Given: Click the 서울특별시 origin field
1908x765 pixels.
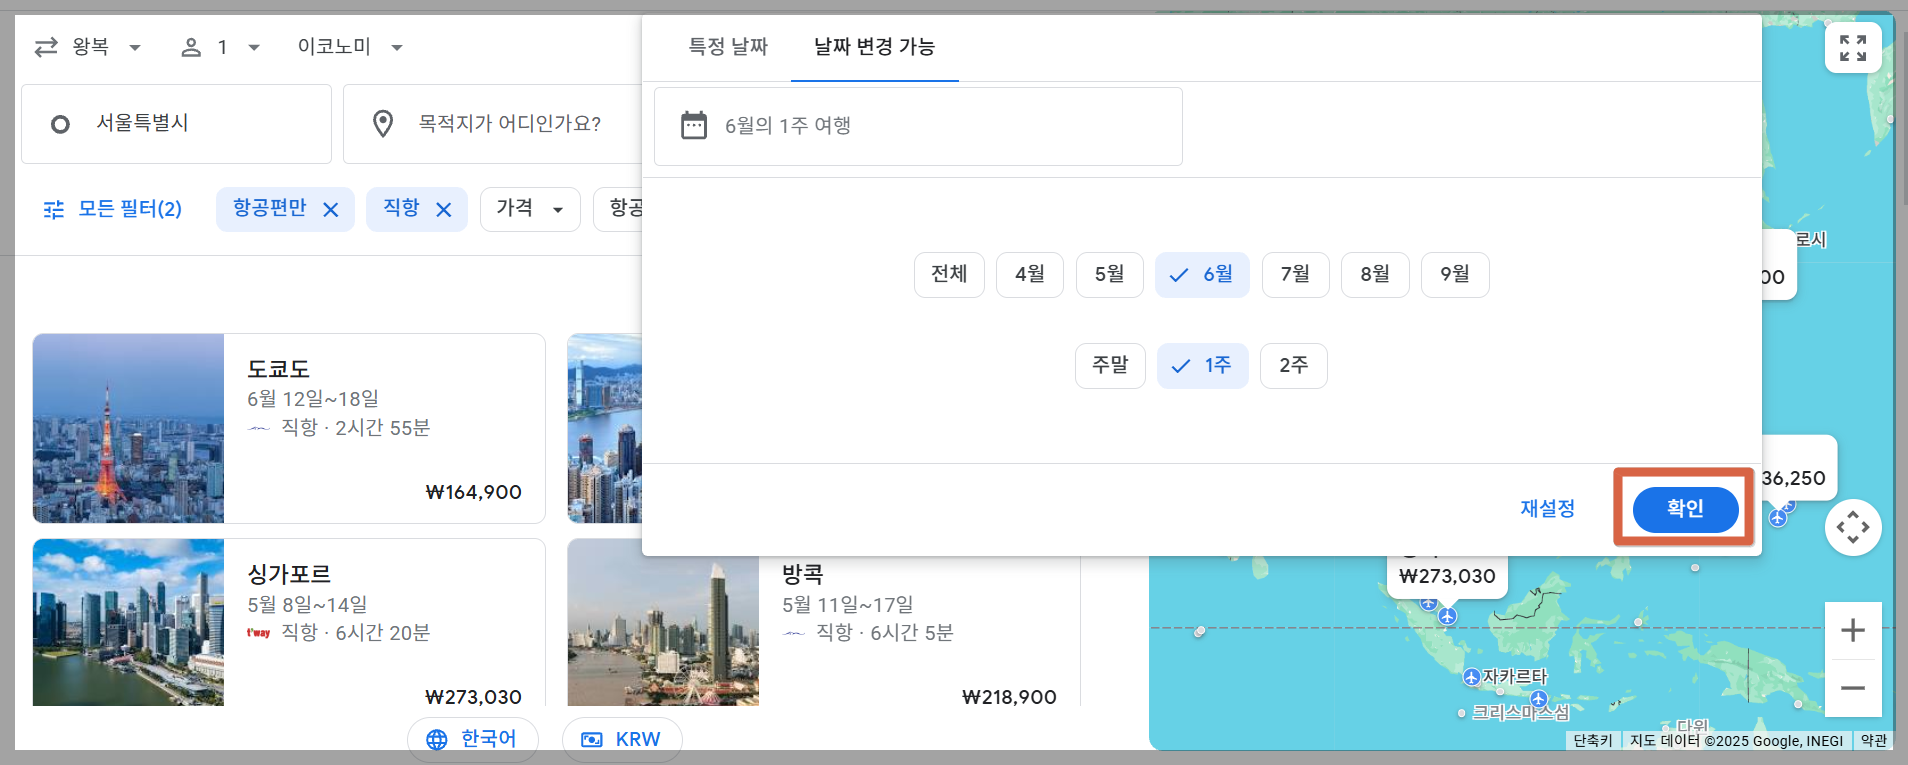Looking at the screenshot, I should (x=176, y=124).
